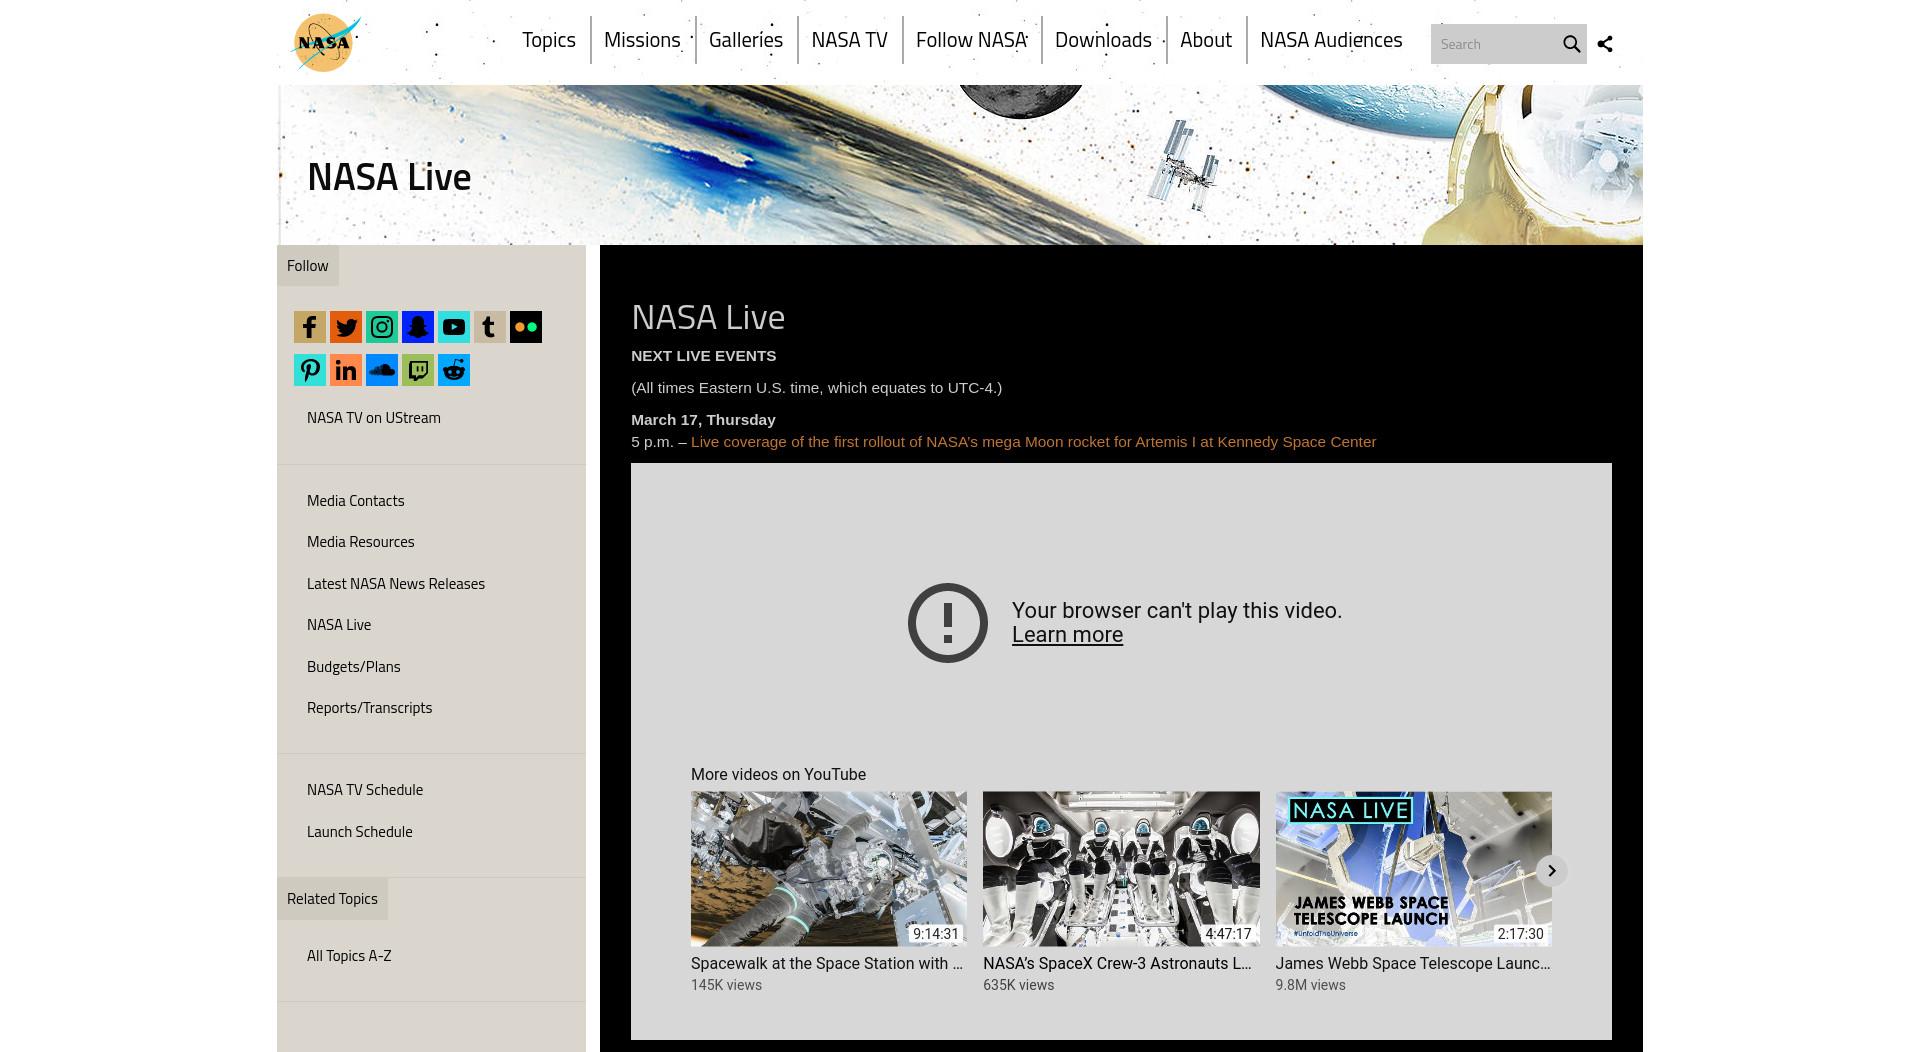
Task: Open Latest NASA News Releases
Action: 396,584
